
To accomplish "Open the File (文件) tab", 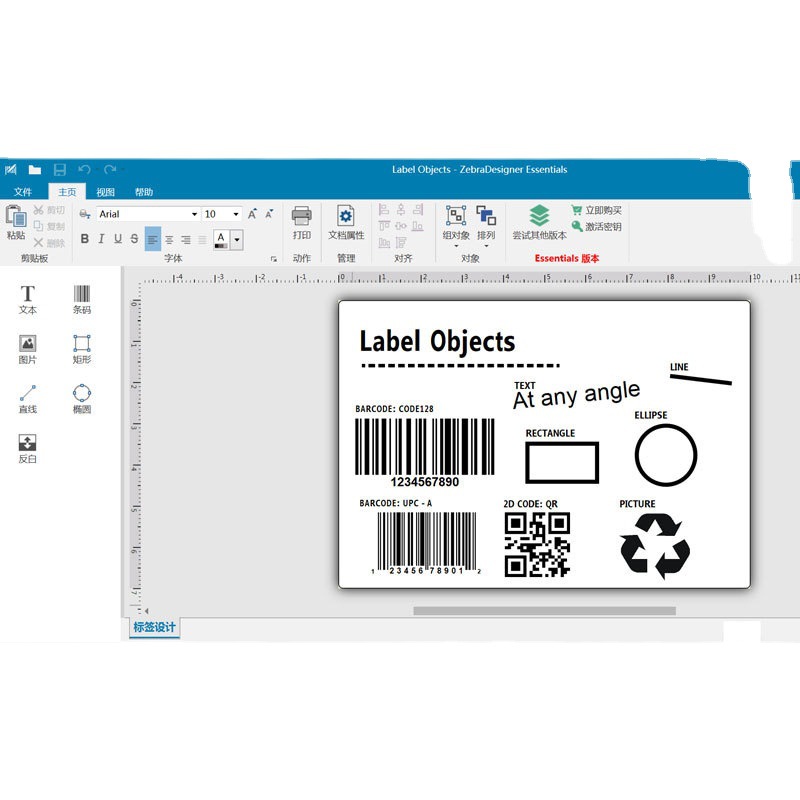I will click(x=22, y=192).
